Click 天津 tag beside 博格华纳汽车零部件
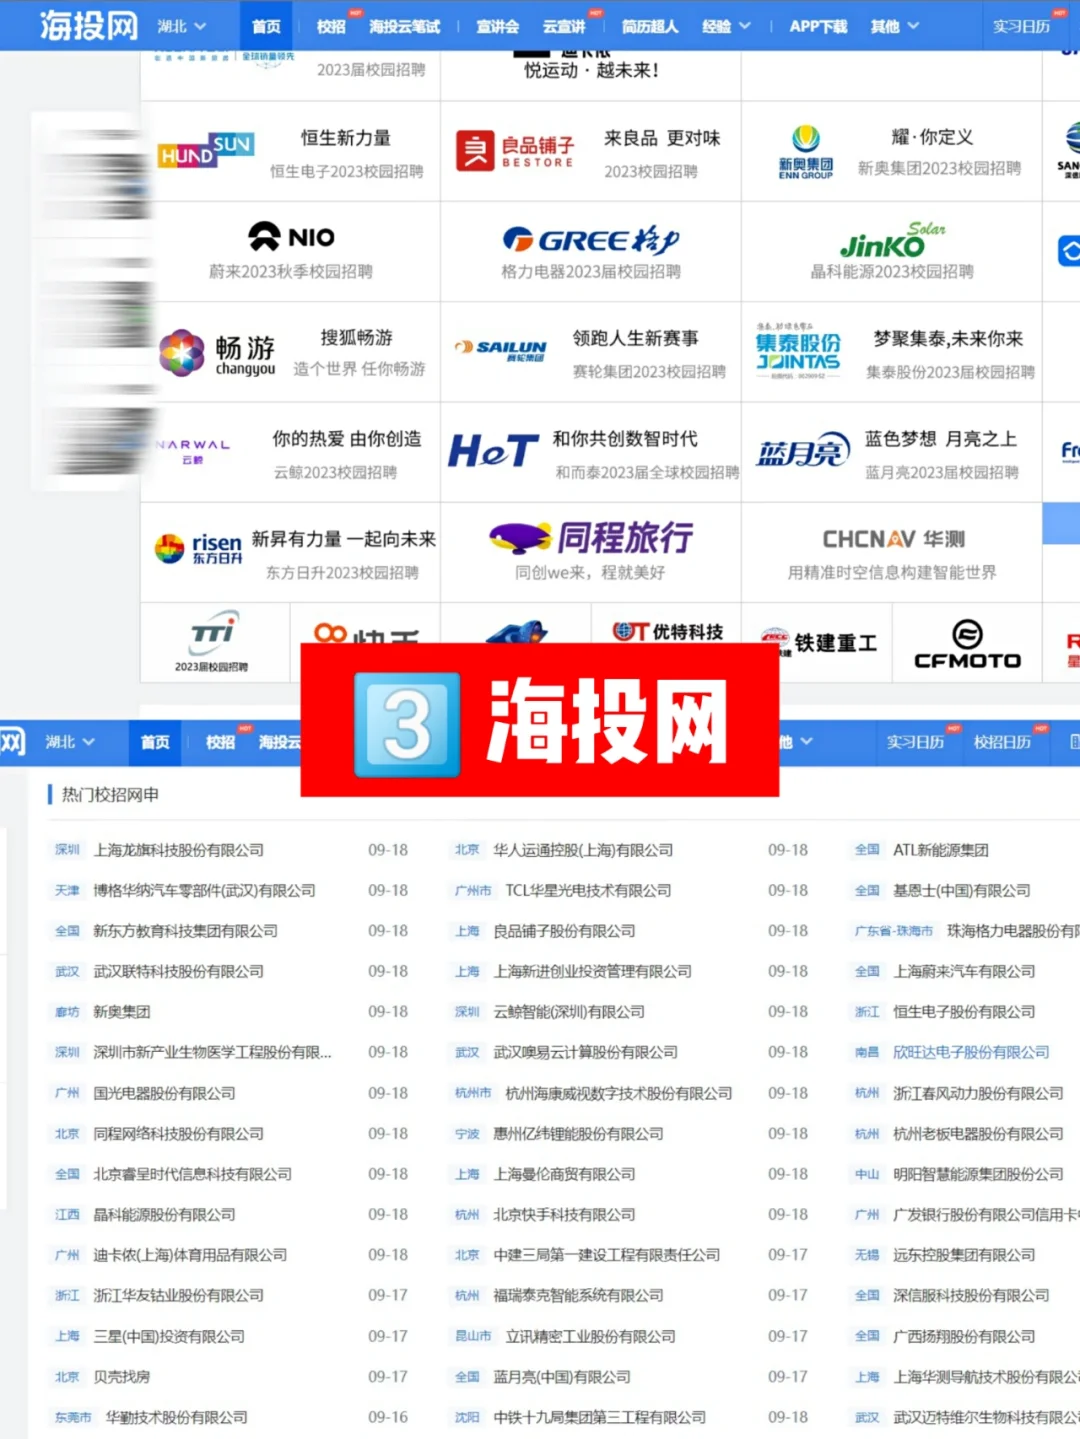This screenshot has width=1080, height=1439. (x=67, y=890)
